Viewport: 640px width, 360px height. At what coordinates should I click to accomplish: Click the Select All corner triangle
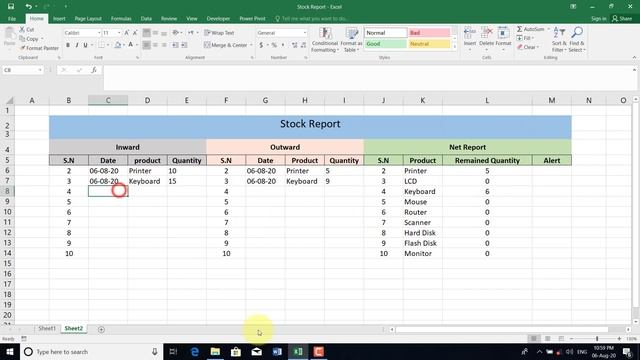pos(9,100)
